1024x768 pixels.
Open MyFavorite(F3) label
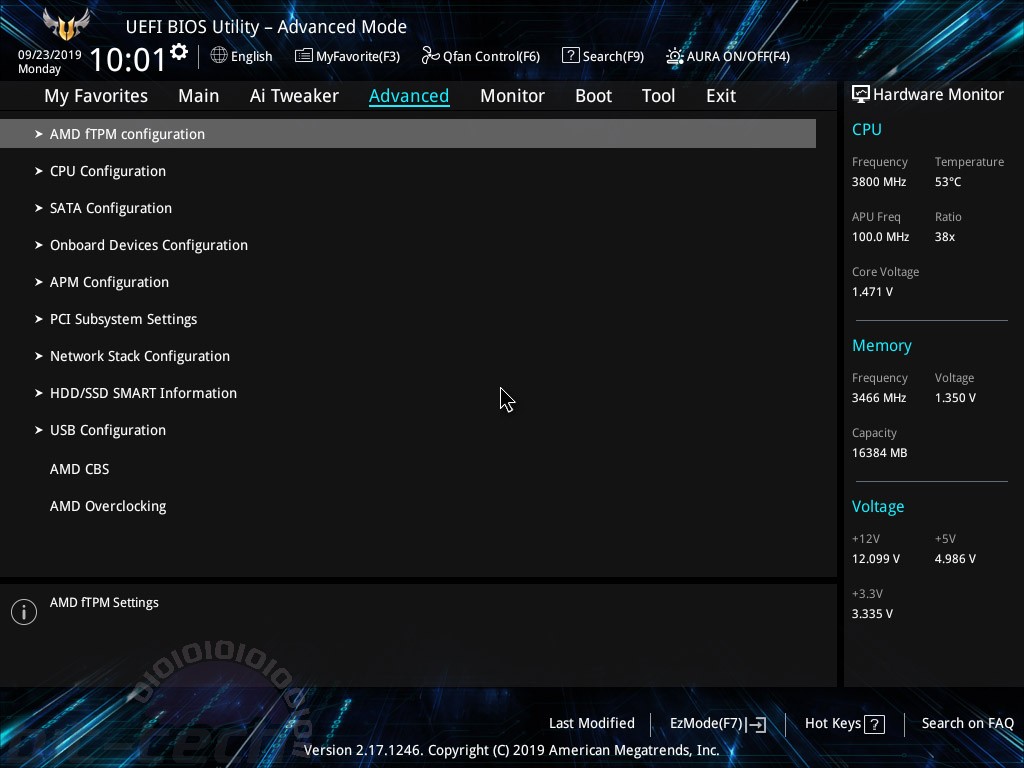358,57
